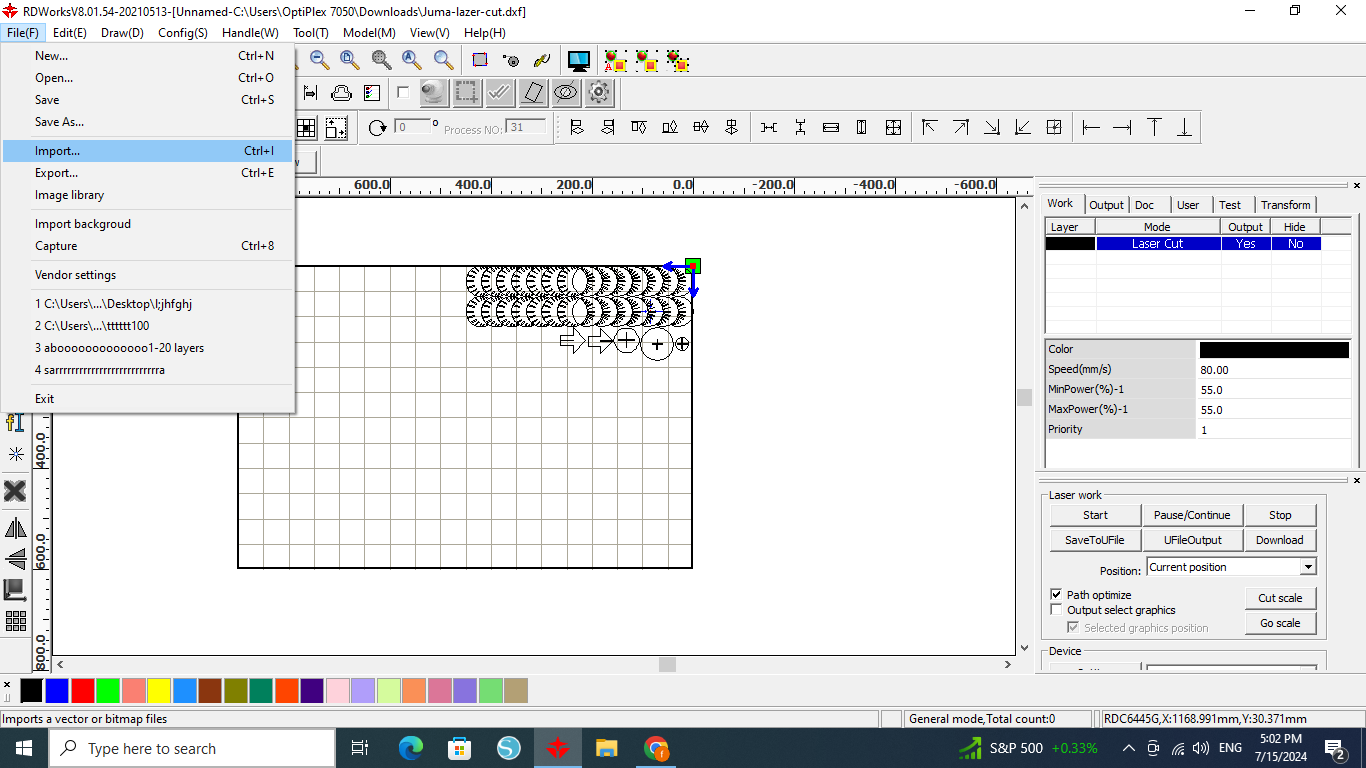Open Vendor settings from the File menu
This screenshot has width=1366, height=768.
coord(148,275)
